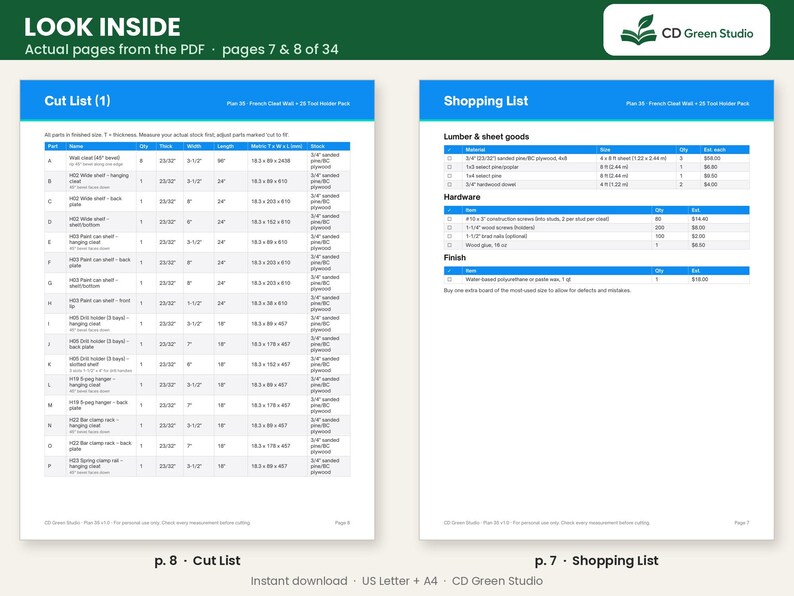Click the 'Metric T x W x L (mm)' column header
Image resolution: width=794 pixels, height=596 pixels.
[276, 146]
